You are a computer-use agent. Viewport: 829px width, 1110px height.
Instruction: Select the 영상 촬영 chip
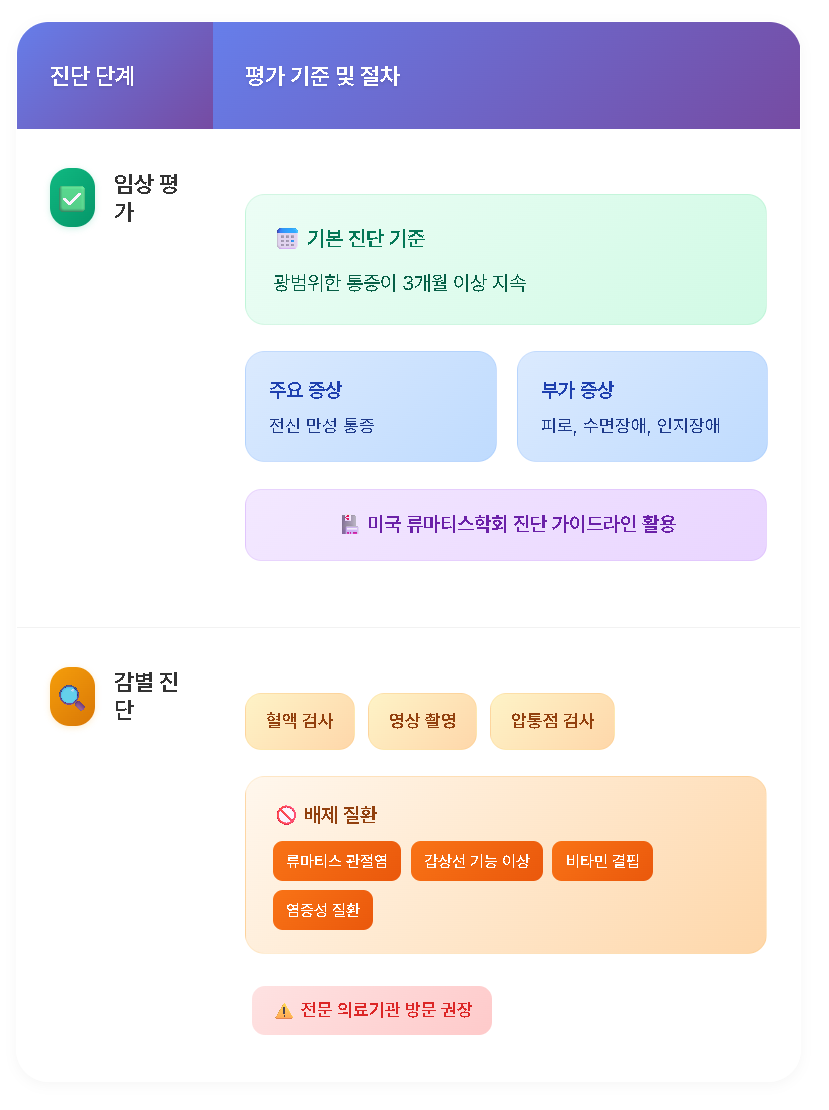(423, 721)
